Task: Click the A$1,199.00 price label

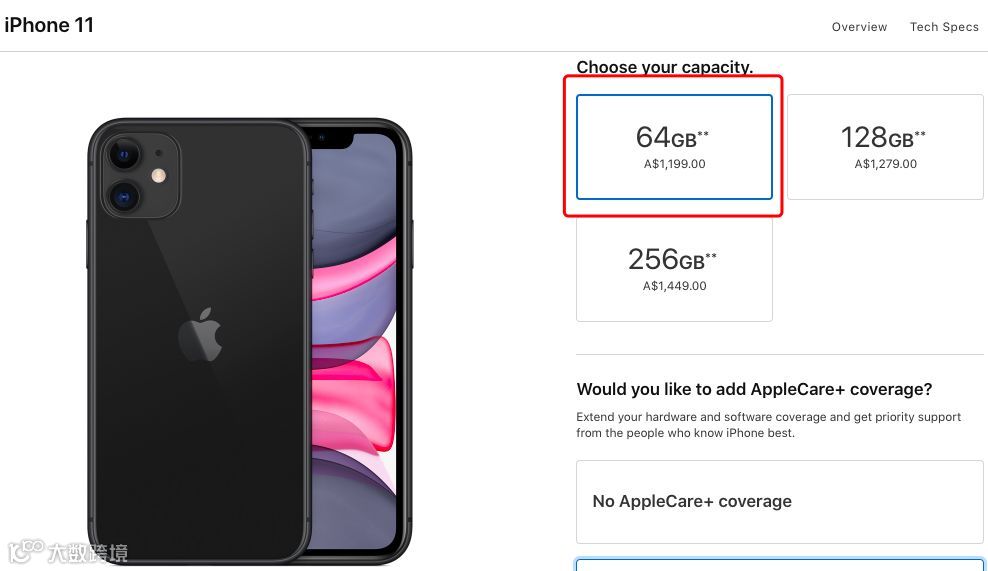Action: (674, 164)
